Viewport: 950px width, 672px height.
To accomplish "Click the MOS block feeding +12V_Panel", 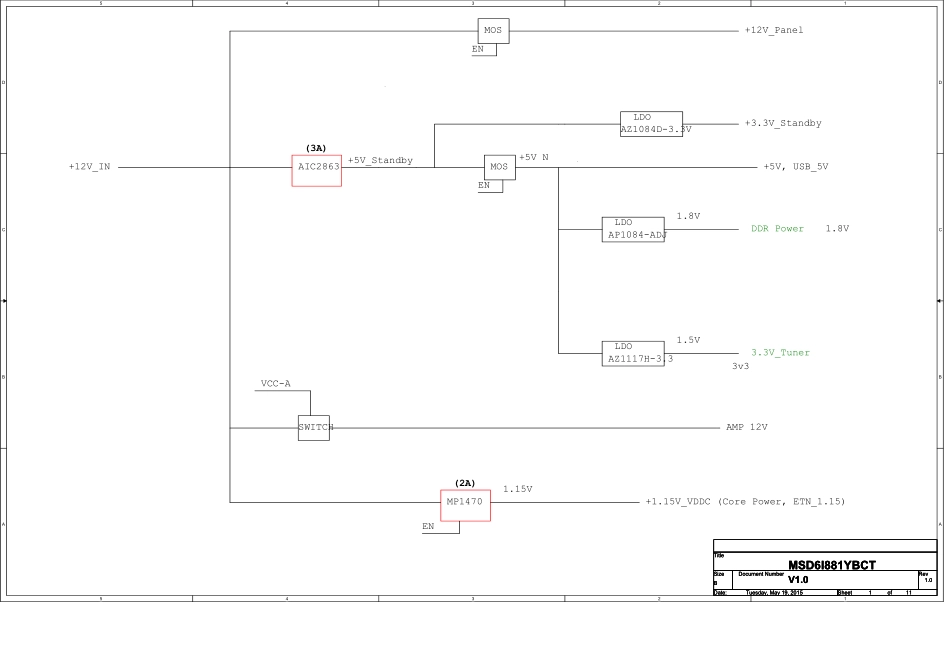I will pyautogui.click(x=494, y=31).
